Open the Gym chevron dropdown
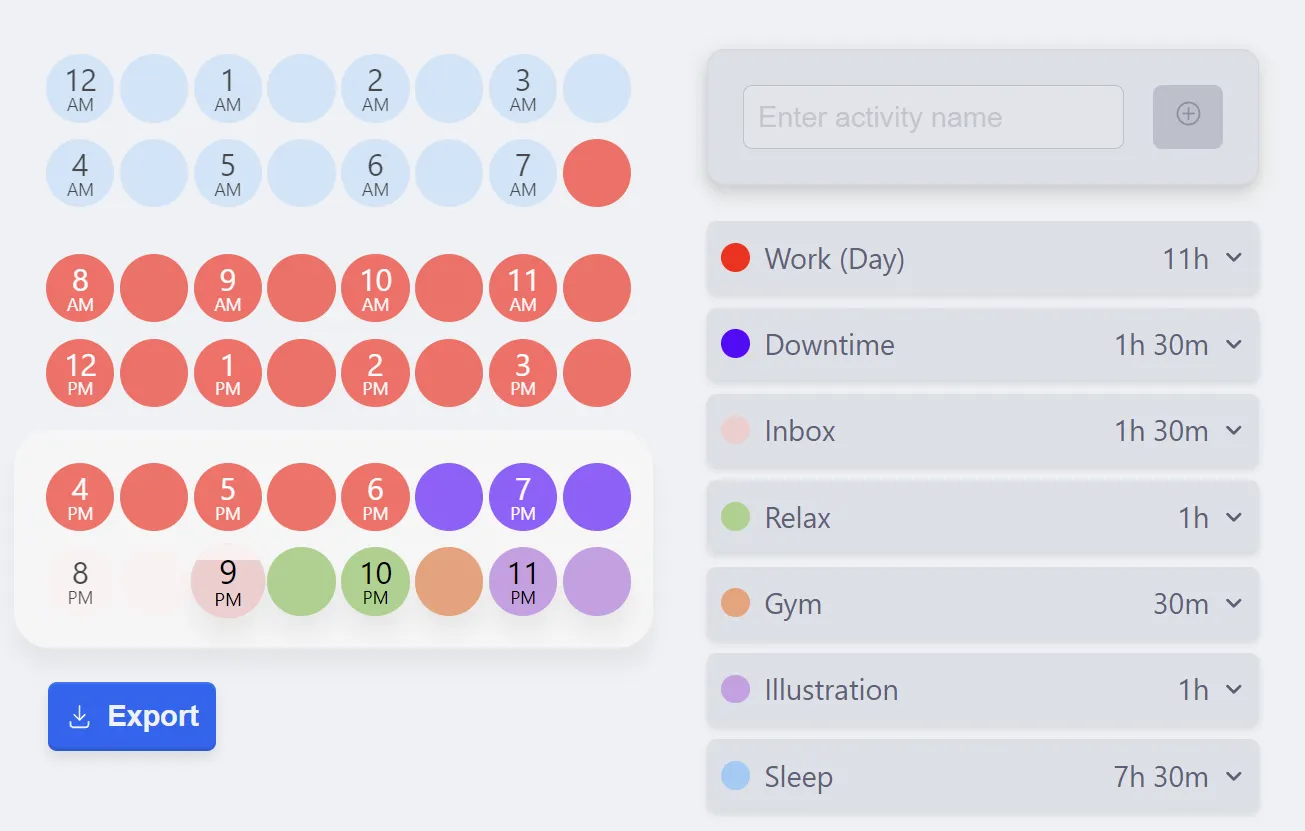 [x=1234, y=603]
